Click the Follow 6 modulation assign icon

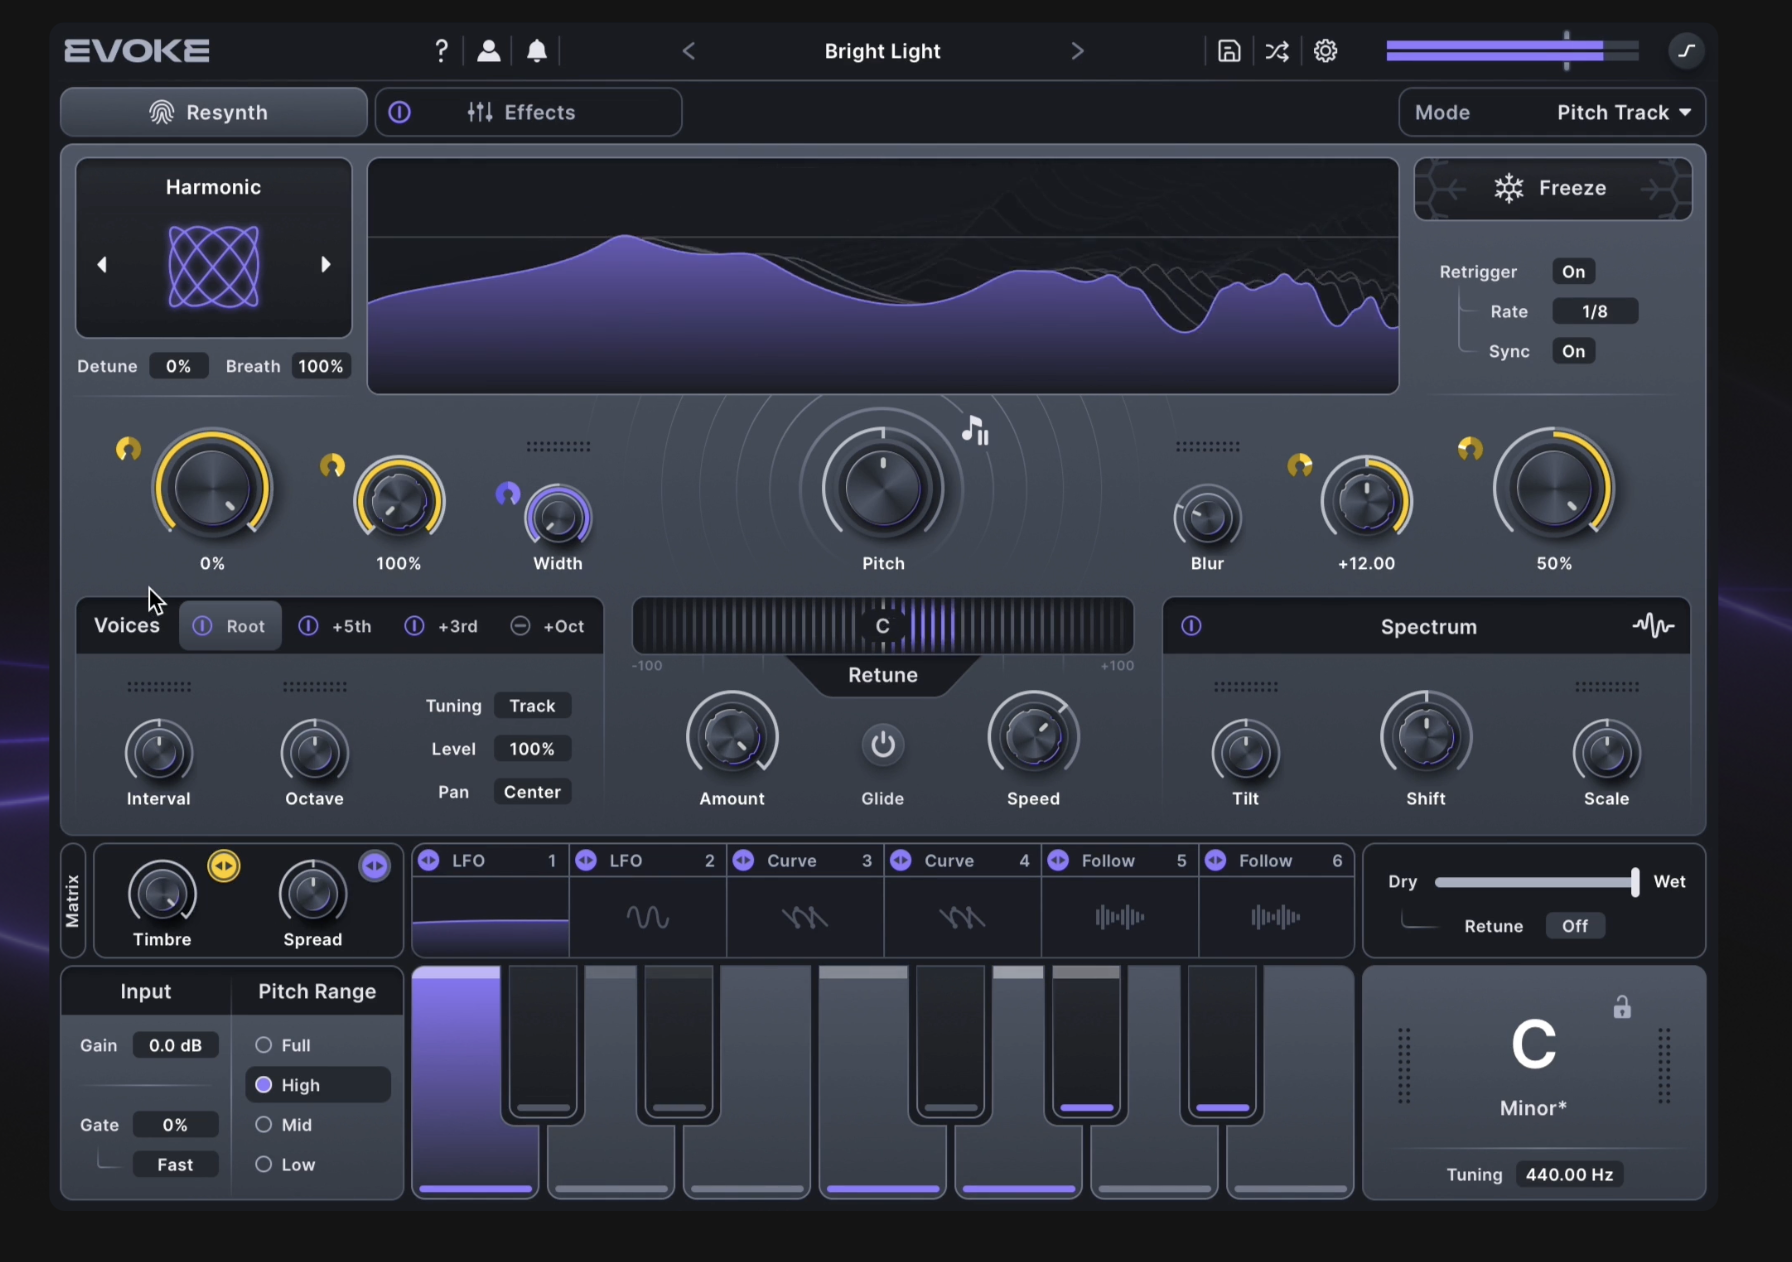point(1215,860)
